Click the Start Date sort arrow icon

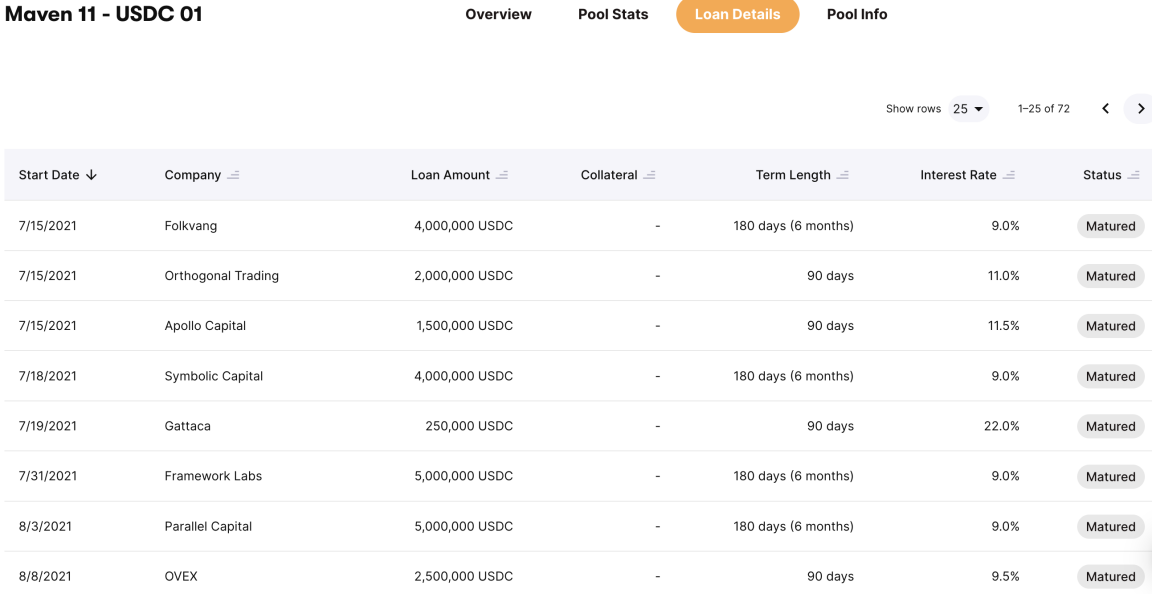pos(91,175)
